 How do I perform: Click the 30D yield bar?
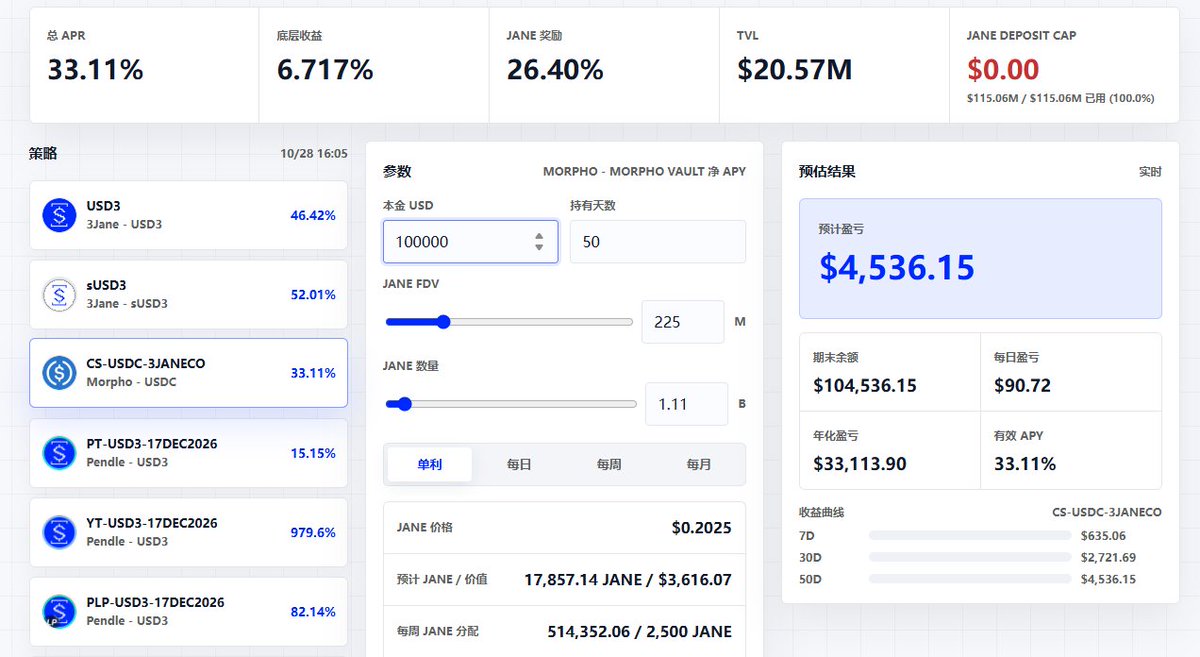click(970, 558)
